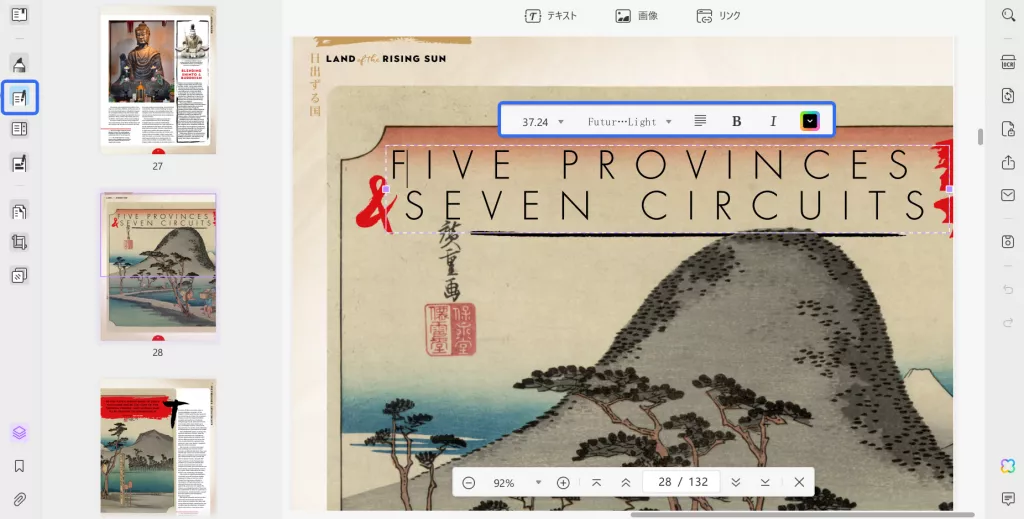Open the Convert PDF tool
The height and width of the screenshot is (519, 1024).
1008,95
